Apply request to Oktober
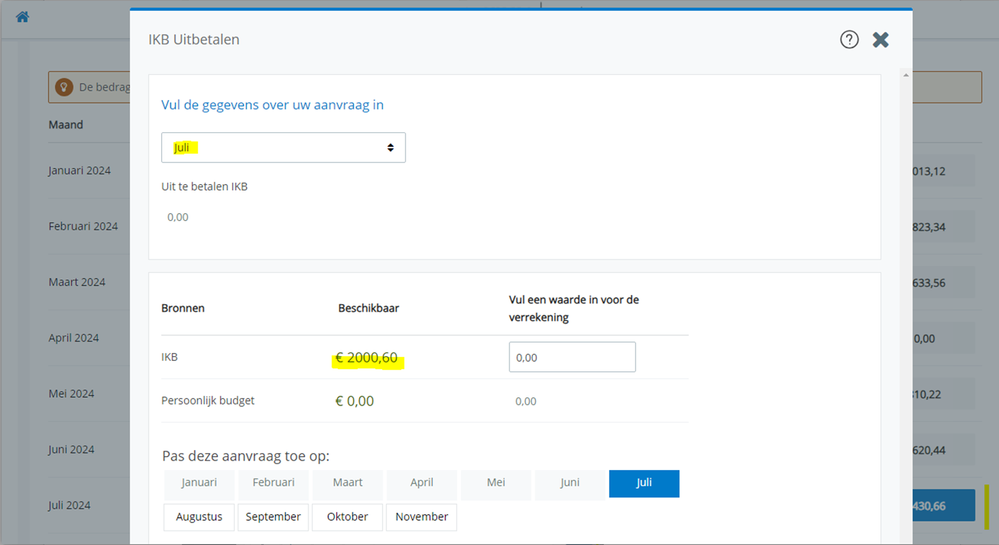 [x=347, y=517]
